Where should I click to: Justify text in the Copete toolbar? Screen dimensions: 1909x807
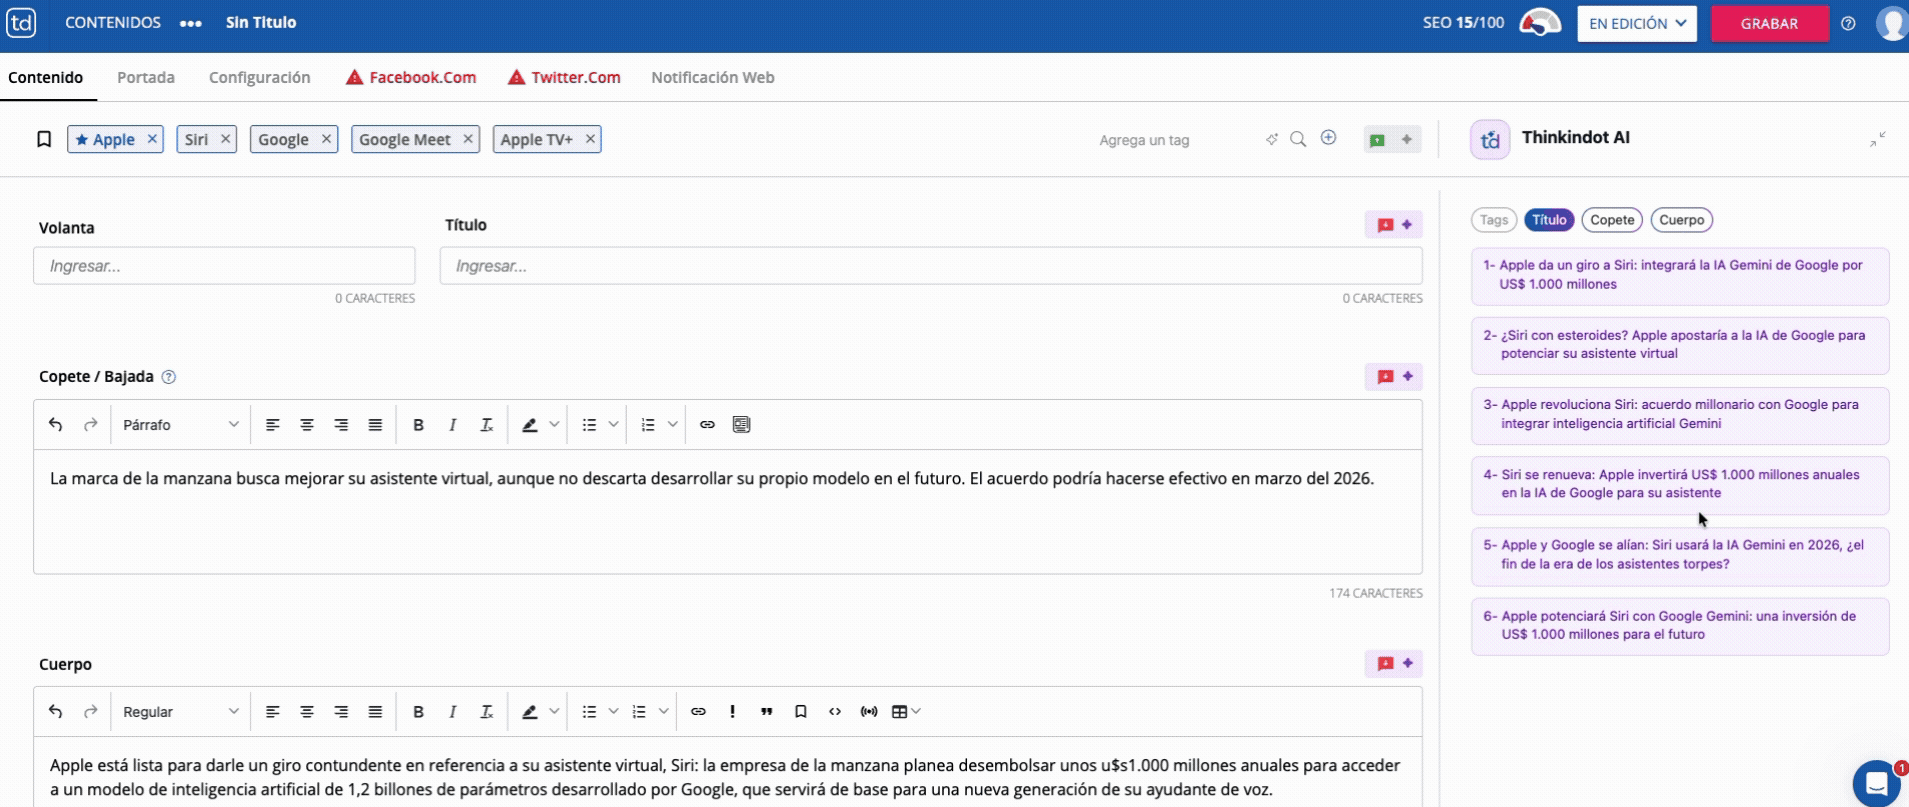coord(375,425)
